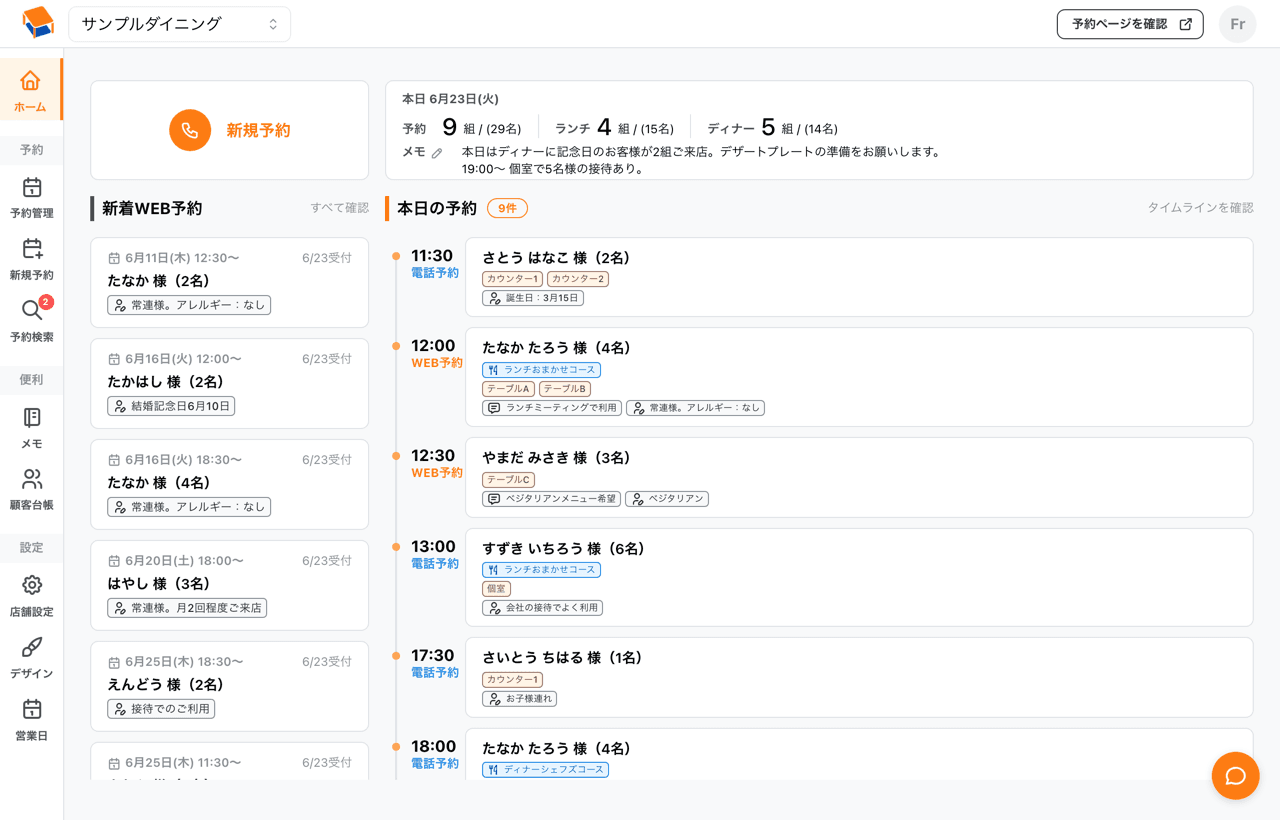Start a 新規予約 with phone button
The width and height of the screenshot is (1280, 820).
tap(229, 130)
